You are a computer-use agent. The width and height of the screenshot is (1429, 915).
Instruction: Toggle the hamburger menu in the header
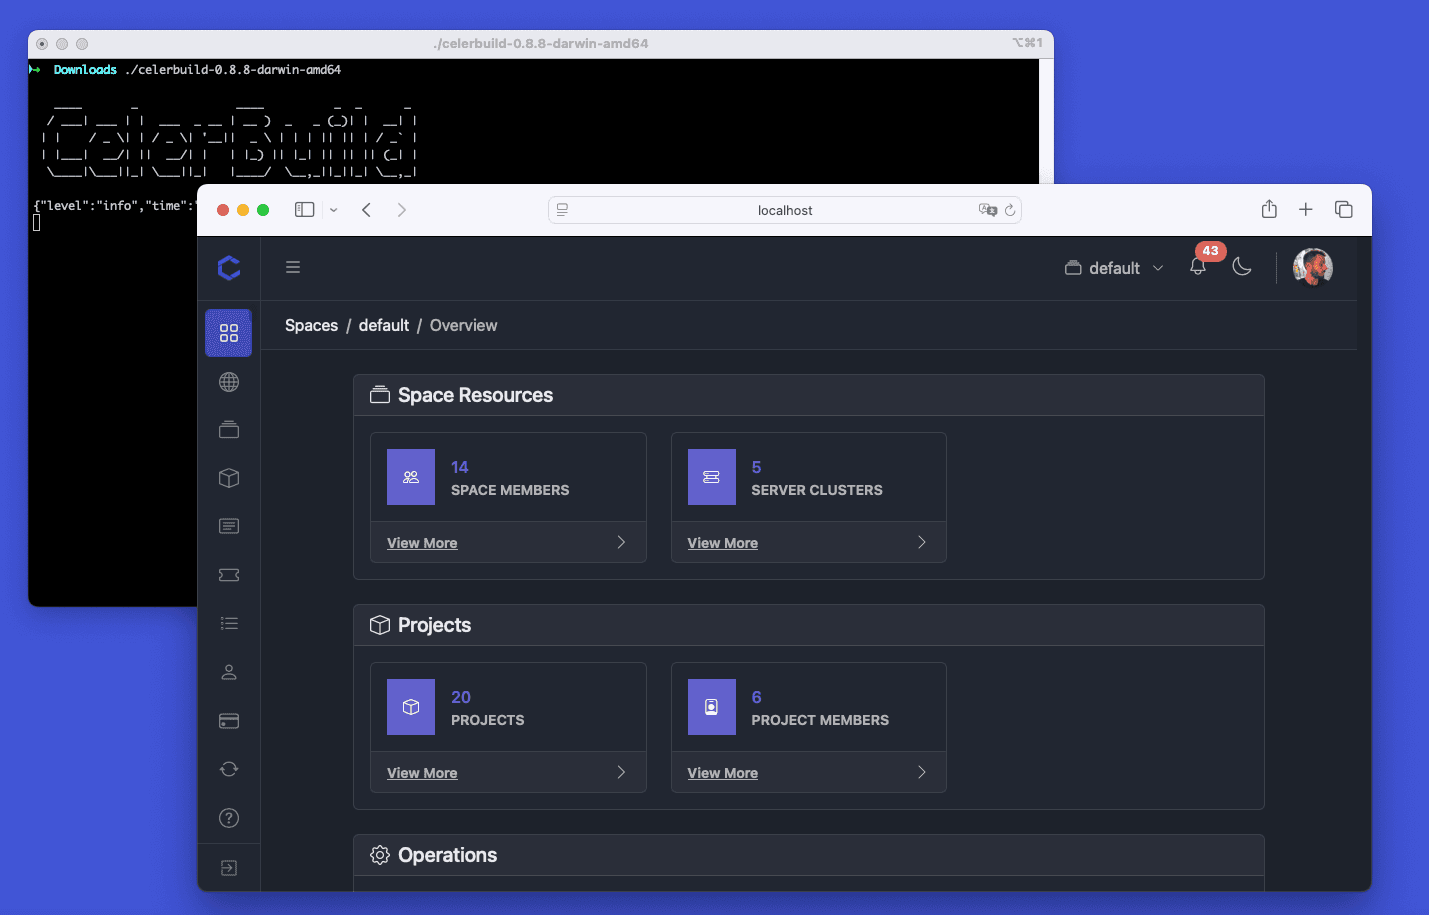pos(293,267)
